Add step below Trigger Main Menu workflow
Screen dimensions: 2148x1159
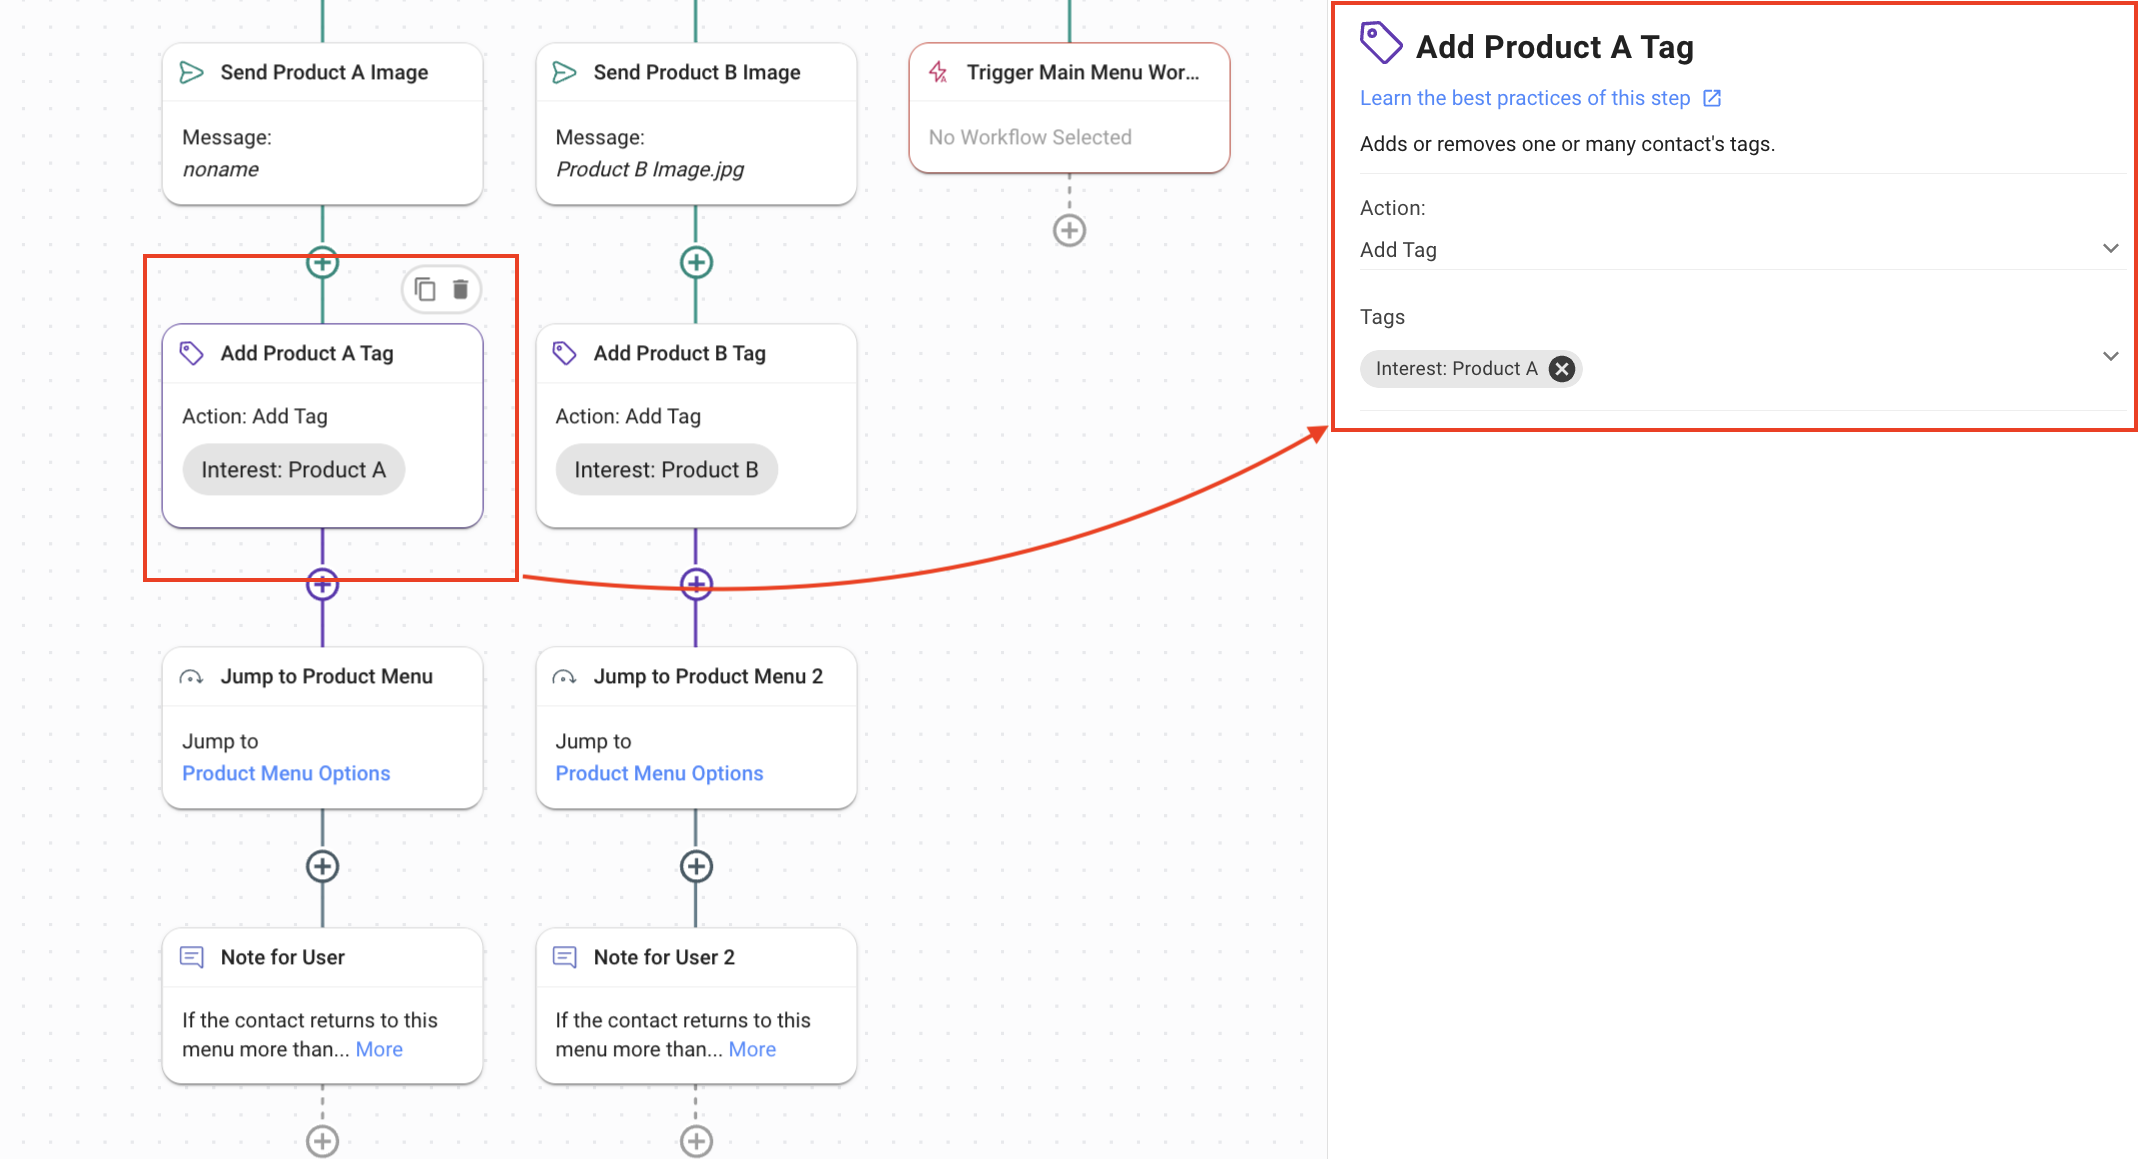(1069, 231)
